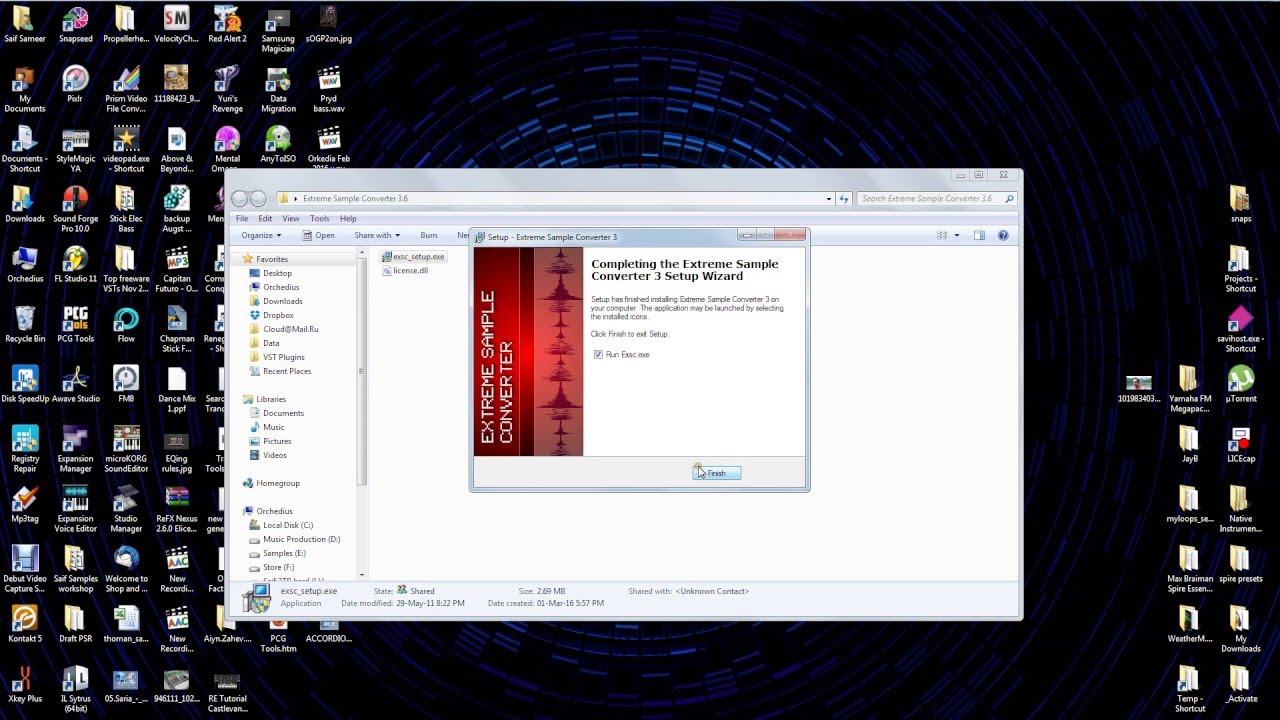This screenshot has width=1280, height=720.
Task: Click the Explorer Back navigation arrow
Action: pos(240,198)
